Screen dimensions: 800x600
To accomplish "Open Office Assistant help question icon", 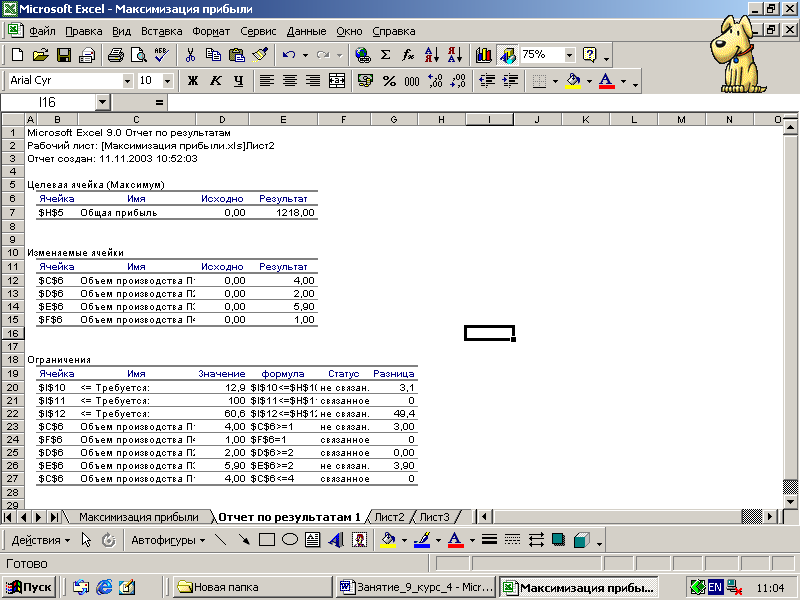I will (590, 55).
